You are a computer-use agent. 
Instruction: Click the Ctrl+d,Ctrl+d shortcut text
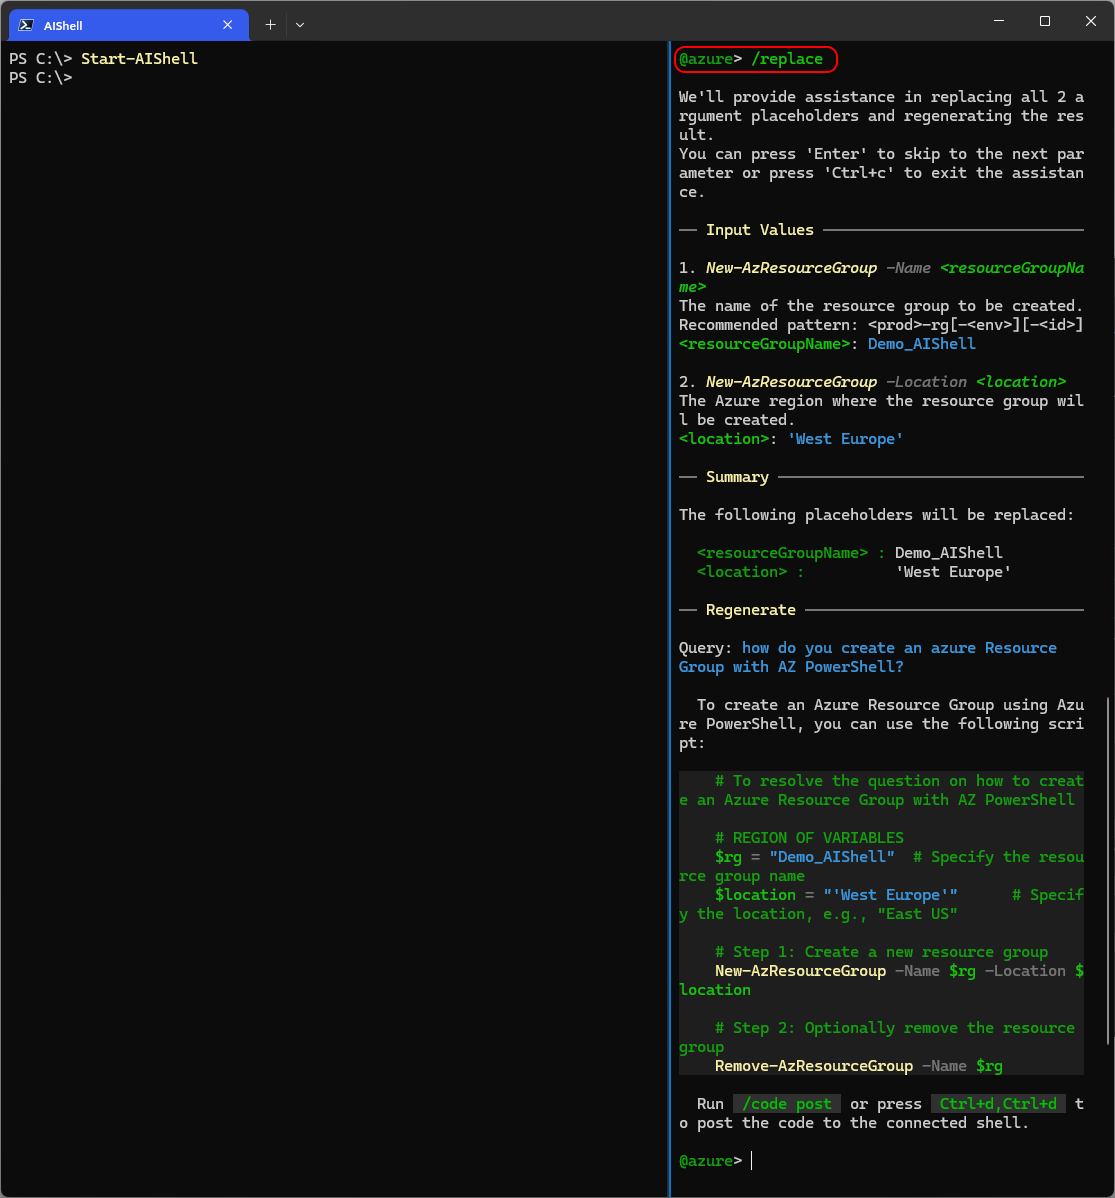(998, 1104)
